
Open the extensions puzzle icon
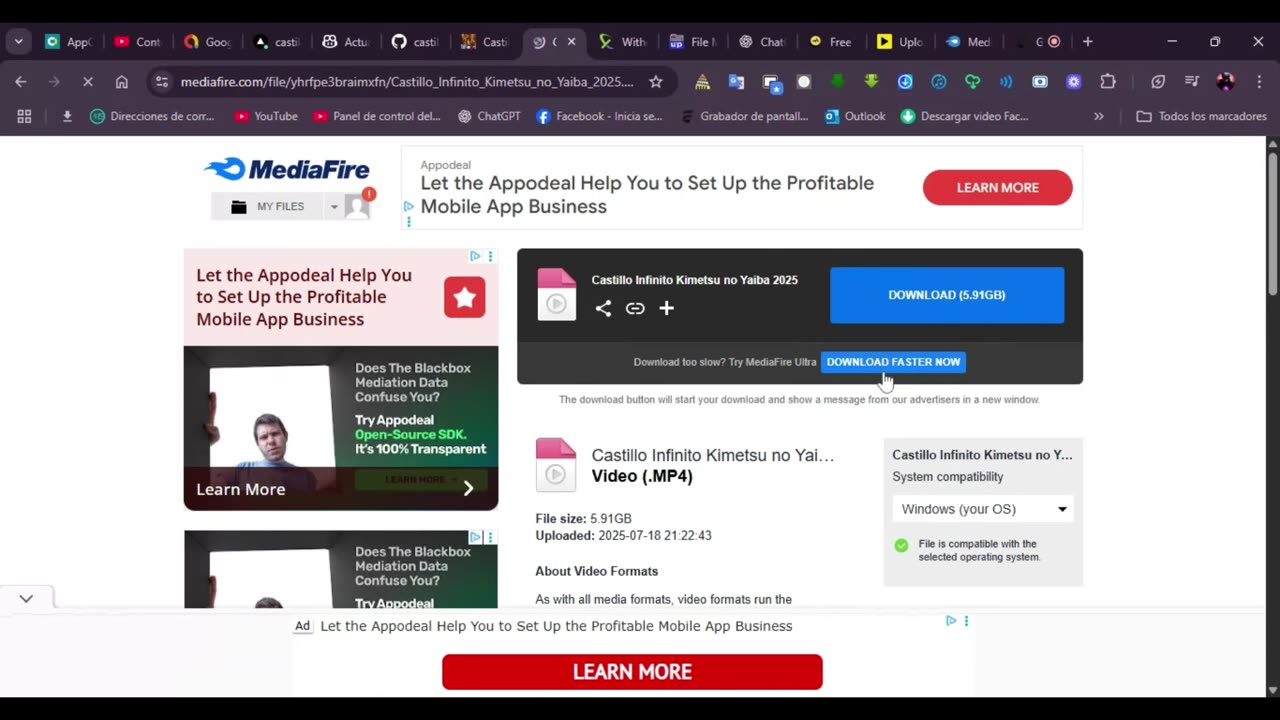[x=1108, y=82]
